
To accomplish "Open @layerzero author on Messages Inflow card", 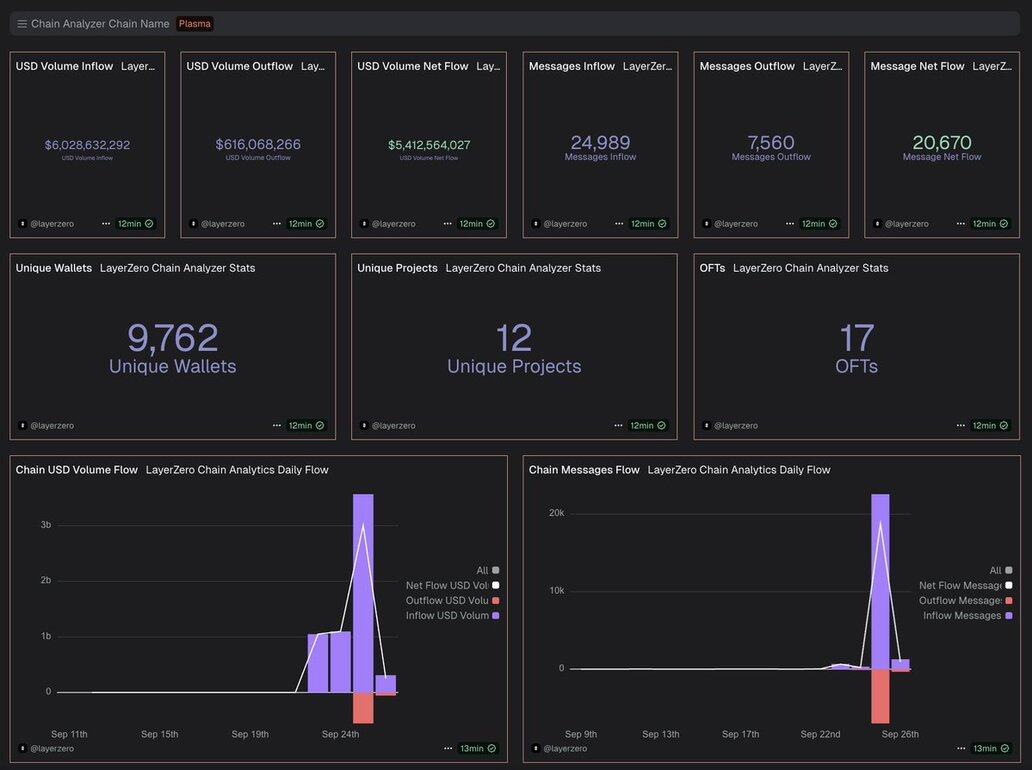I will [x=559, y=224].
